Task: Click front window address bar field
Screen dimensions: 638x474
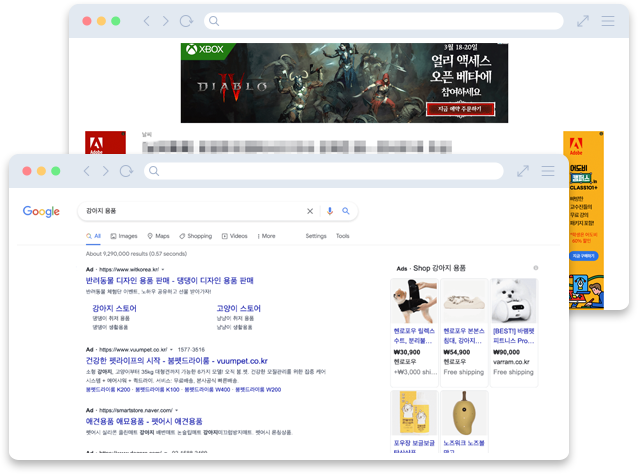Action: coord(323,171)
